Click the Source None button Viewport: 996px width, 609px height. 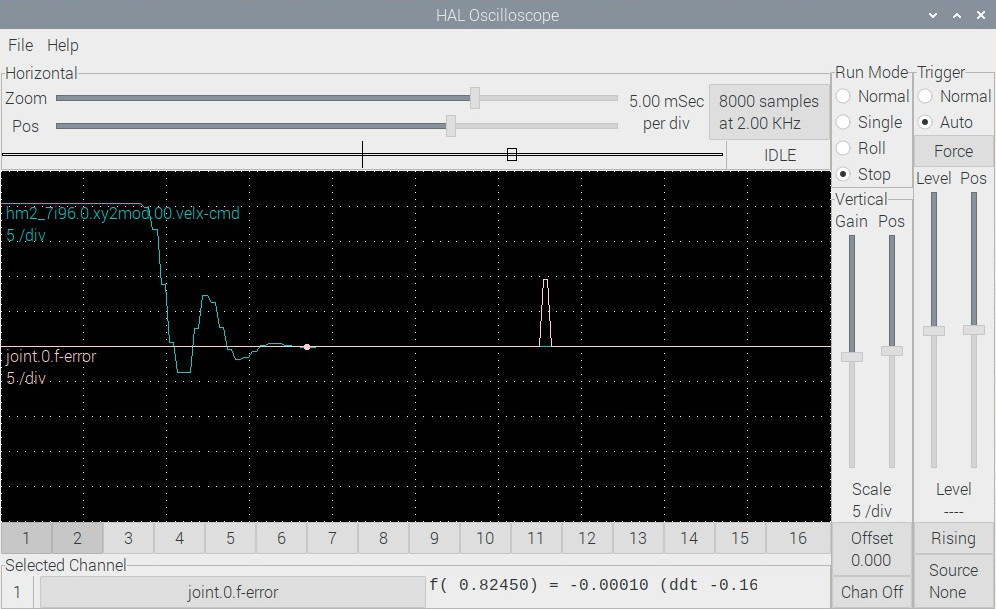click(x=953, y=581)
